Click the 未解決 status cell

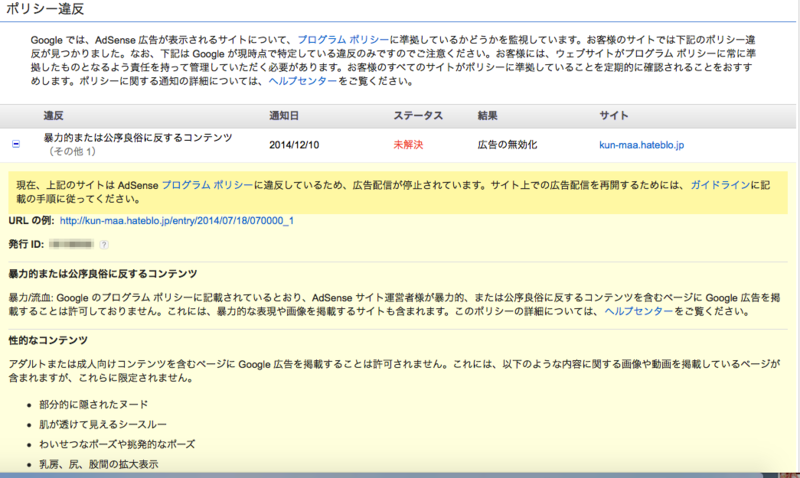[x=408, y=145]
